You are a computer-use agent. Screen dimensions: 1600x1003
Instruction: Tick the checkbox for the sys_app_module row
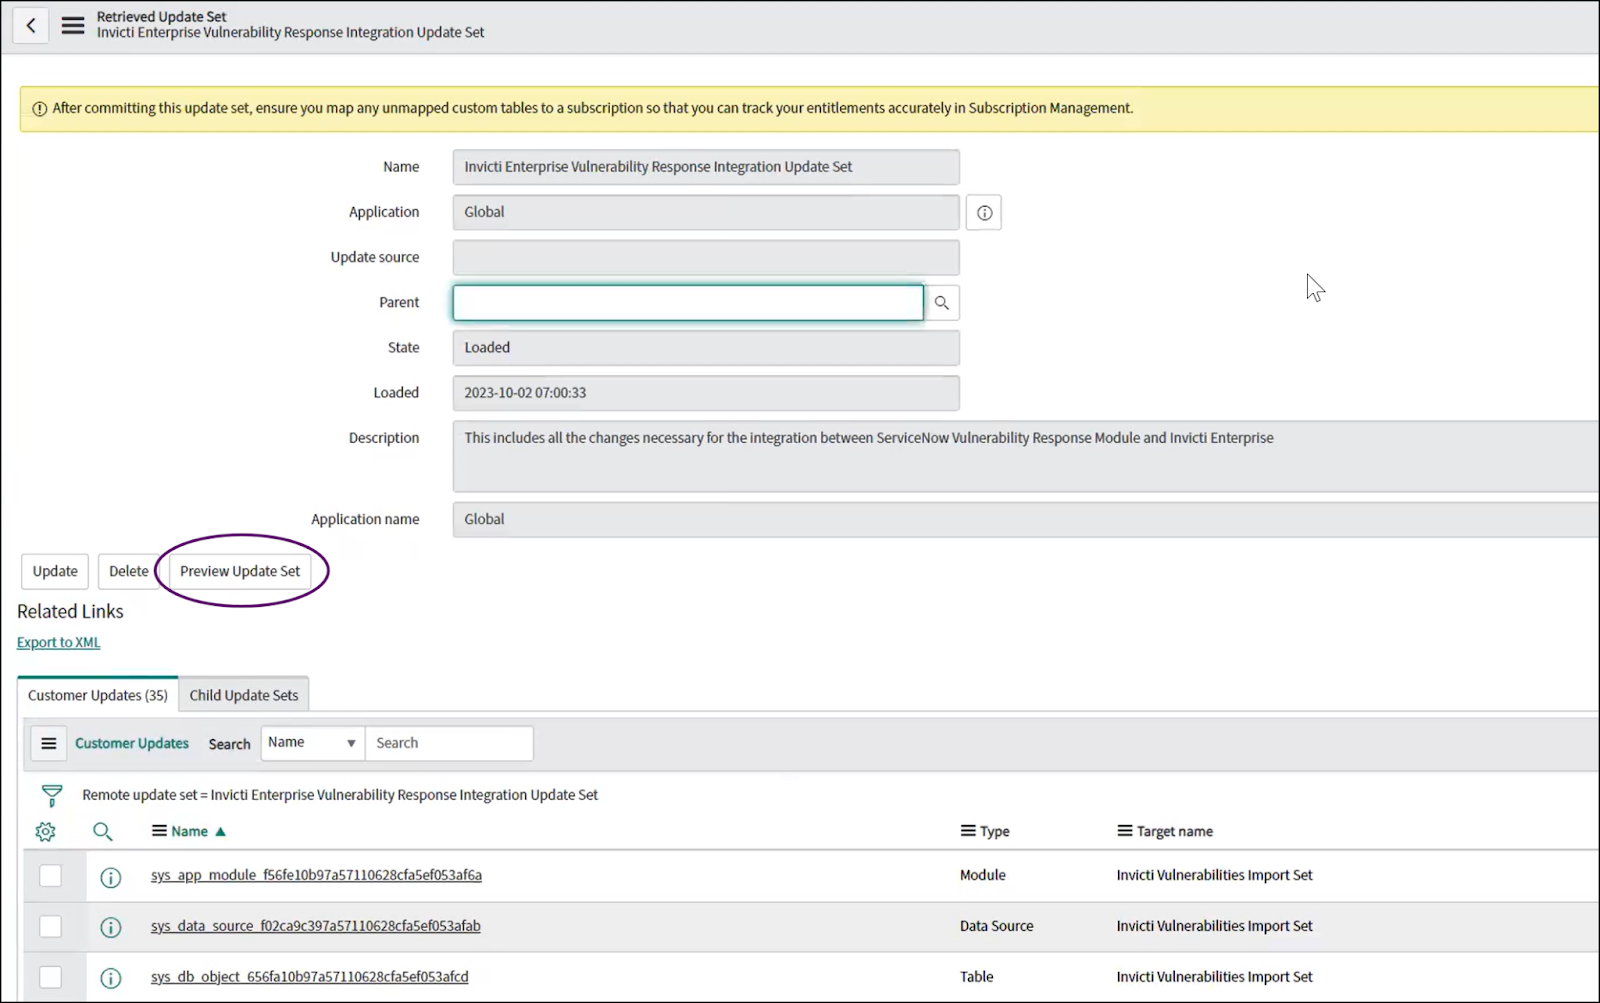tap(50, 875)
